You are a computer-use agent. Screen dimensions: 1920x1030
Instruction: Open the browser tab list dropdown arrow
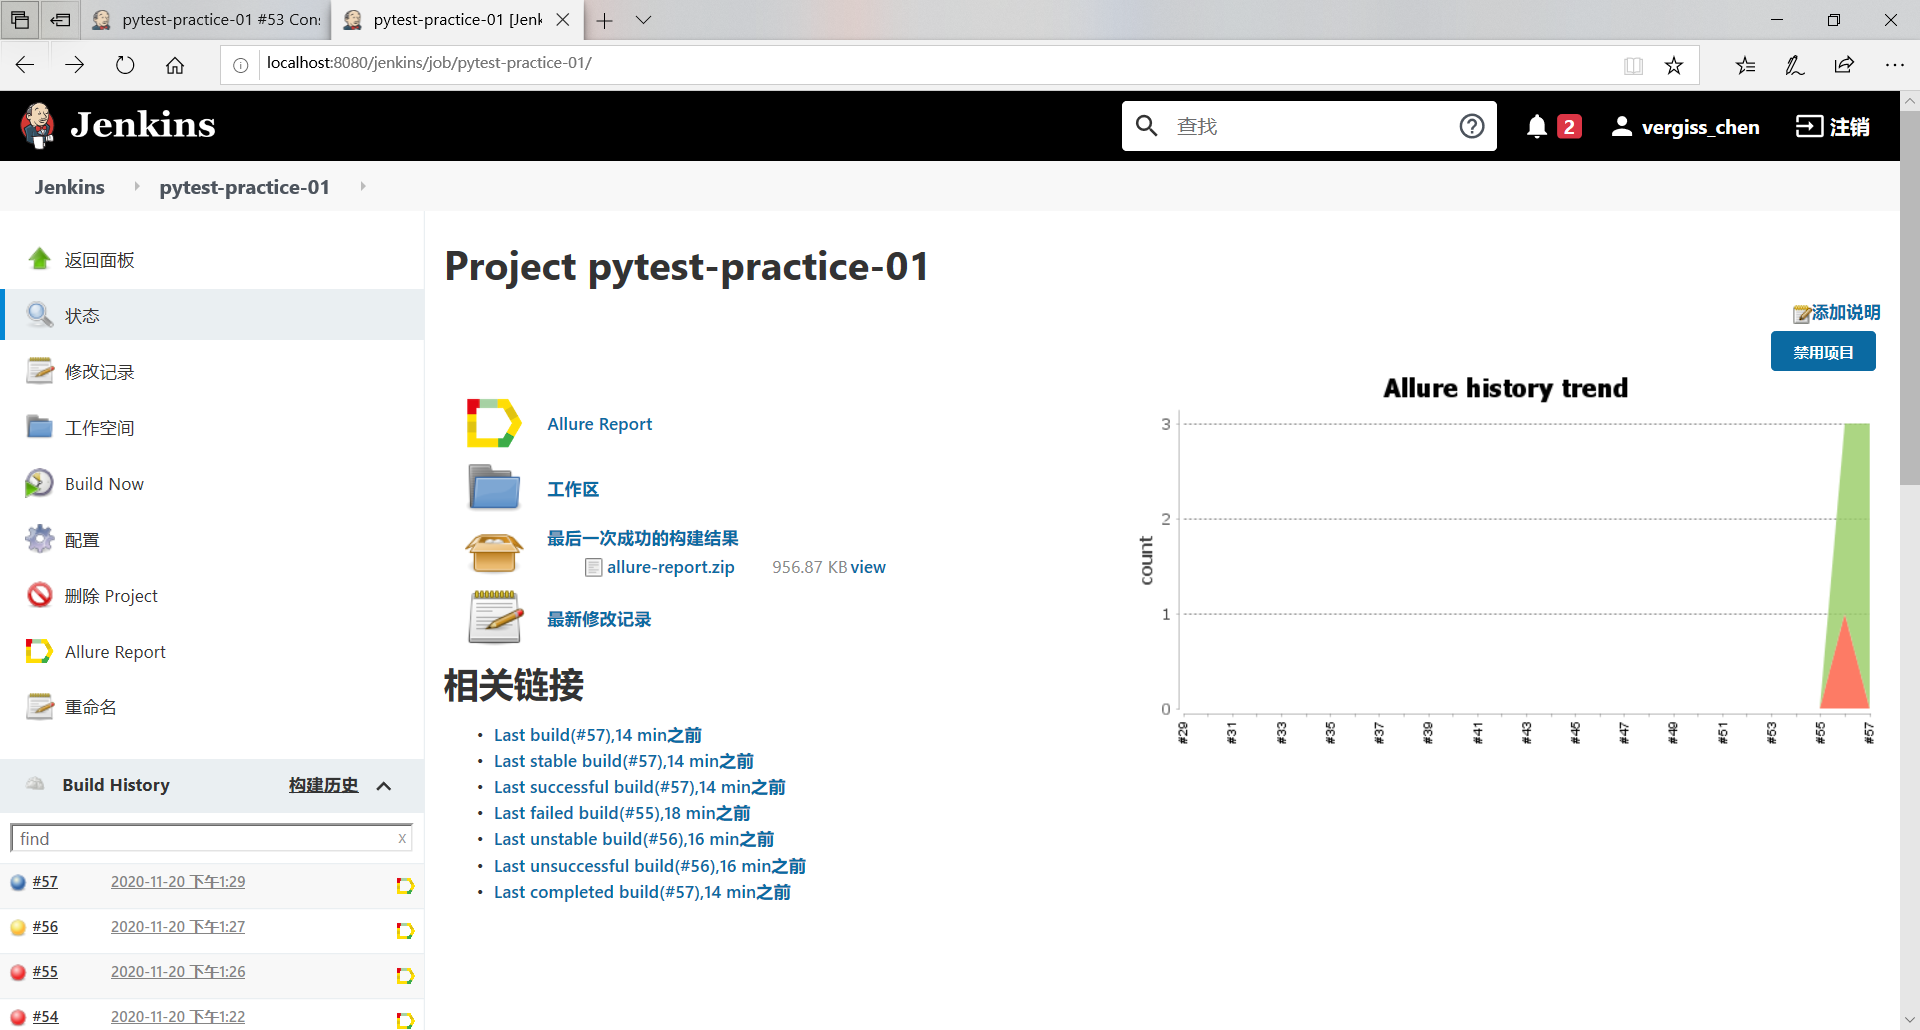pos(644,20)
